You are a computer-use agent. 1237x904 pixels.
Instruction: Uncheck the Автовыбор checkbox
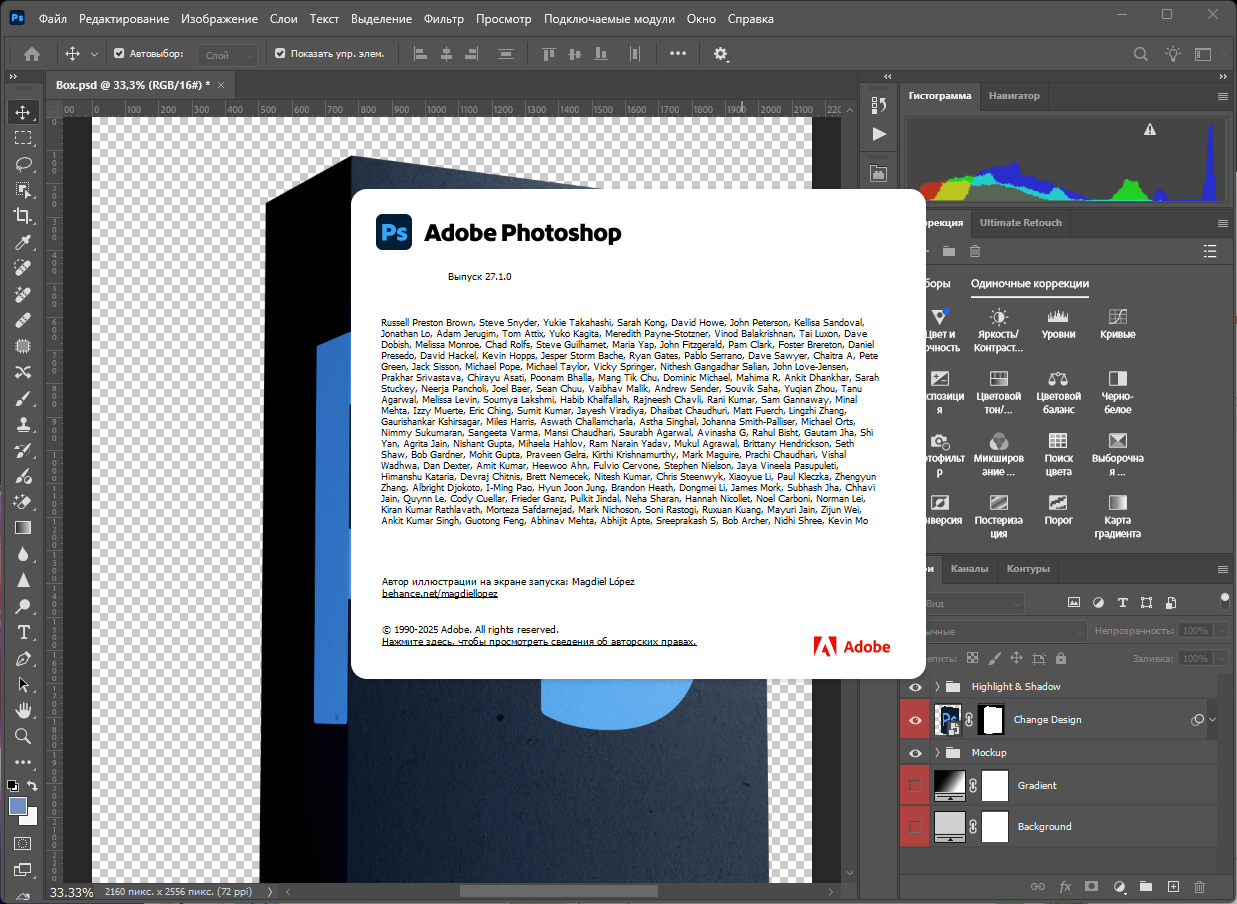click(x=120, y=54)
